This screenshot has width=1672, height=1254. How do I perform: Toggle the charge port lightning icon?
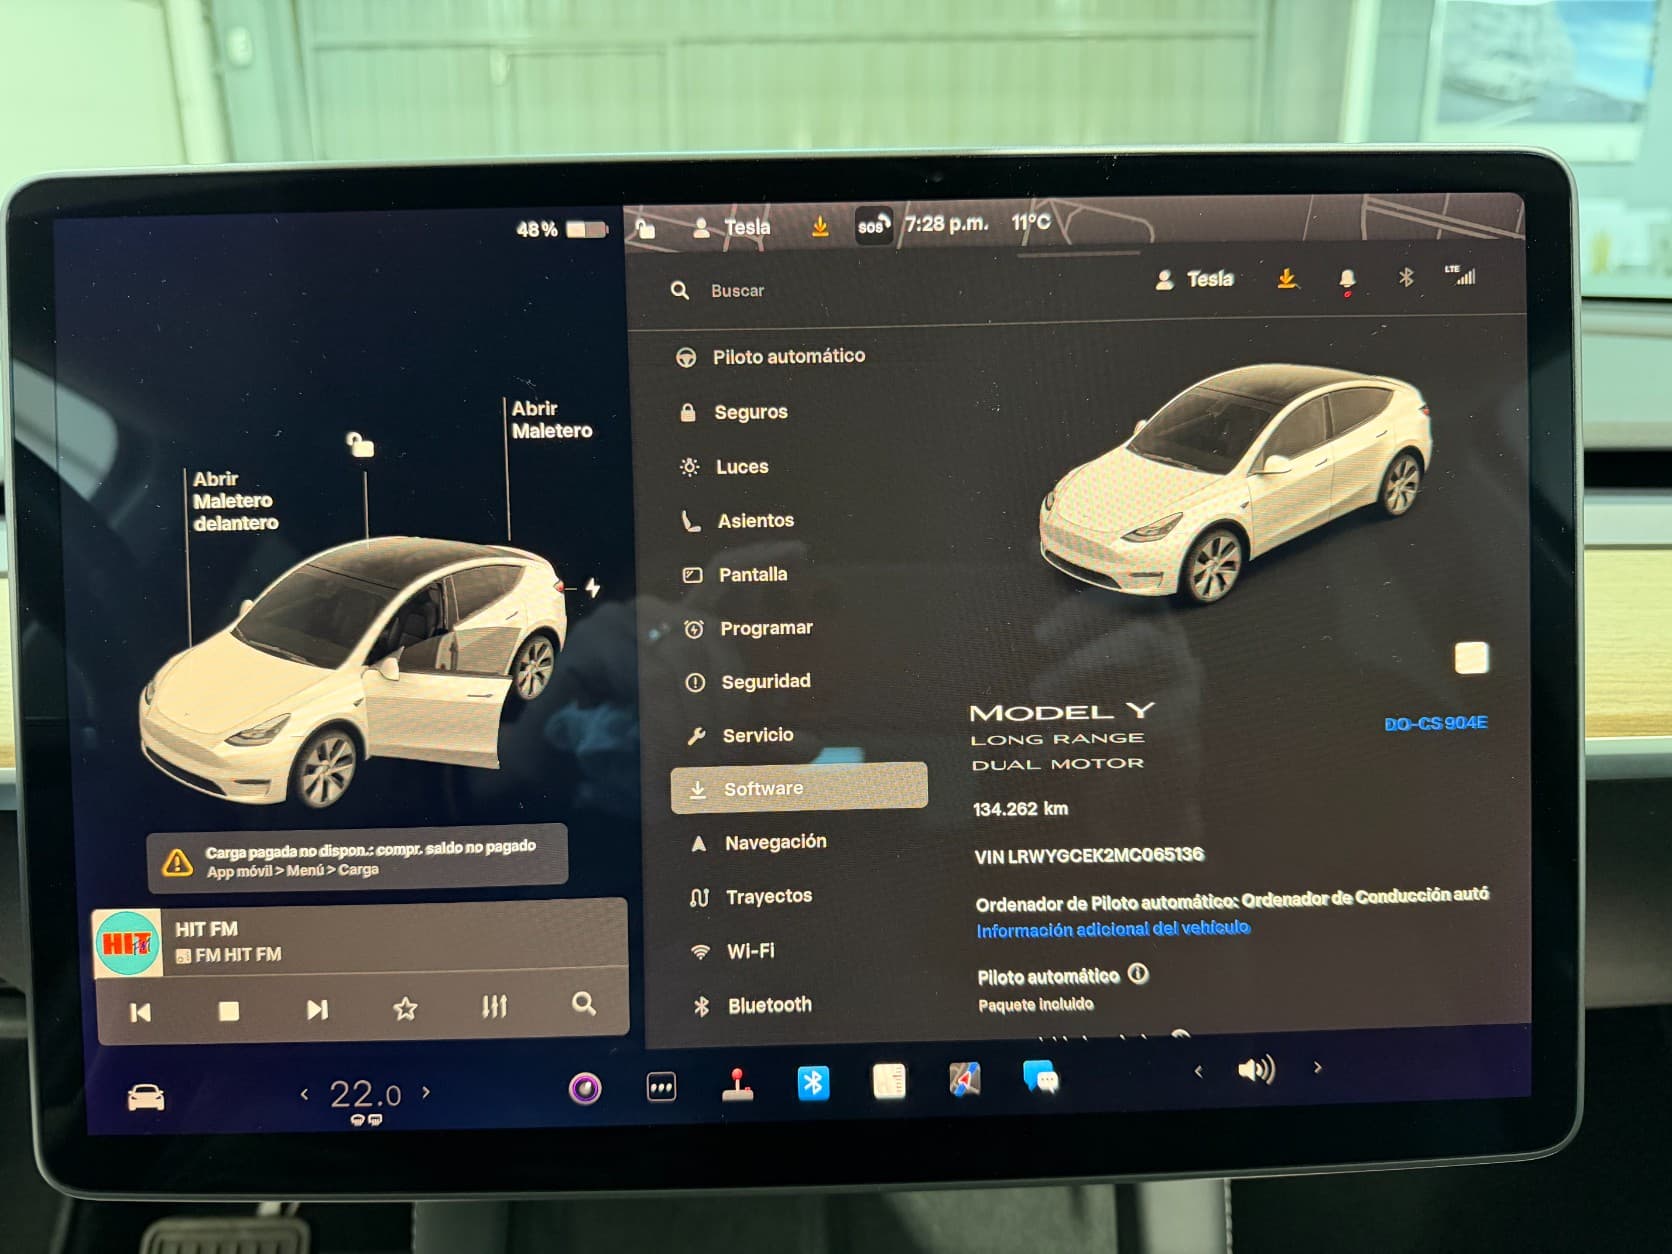click(592, 588)
